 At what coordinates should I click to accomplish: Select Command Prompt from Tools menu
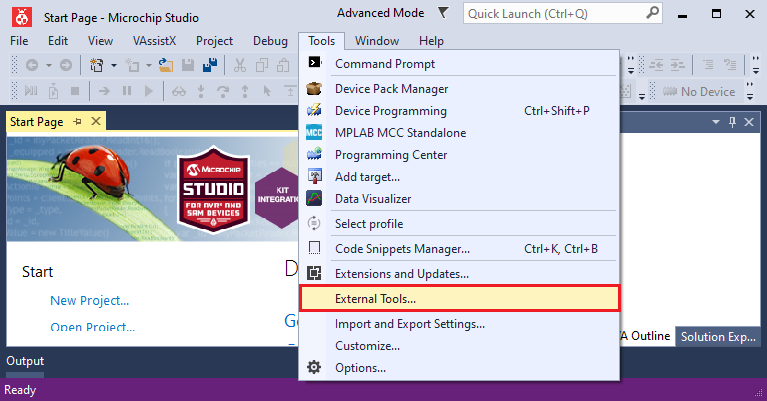coord(459,64)
